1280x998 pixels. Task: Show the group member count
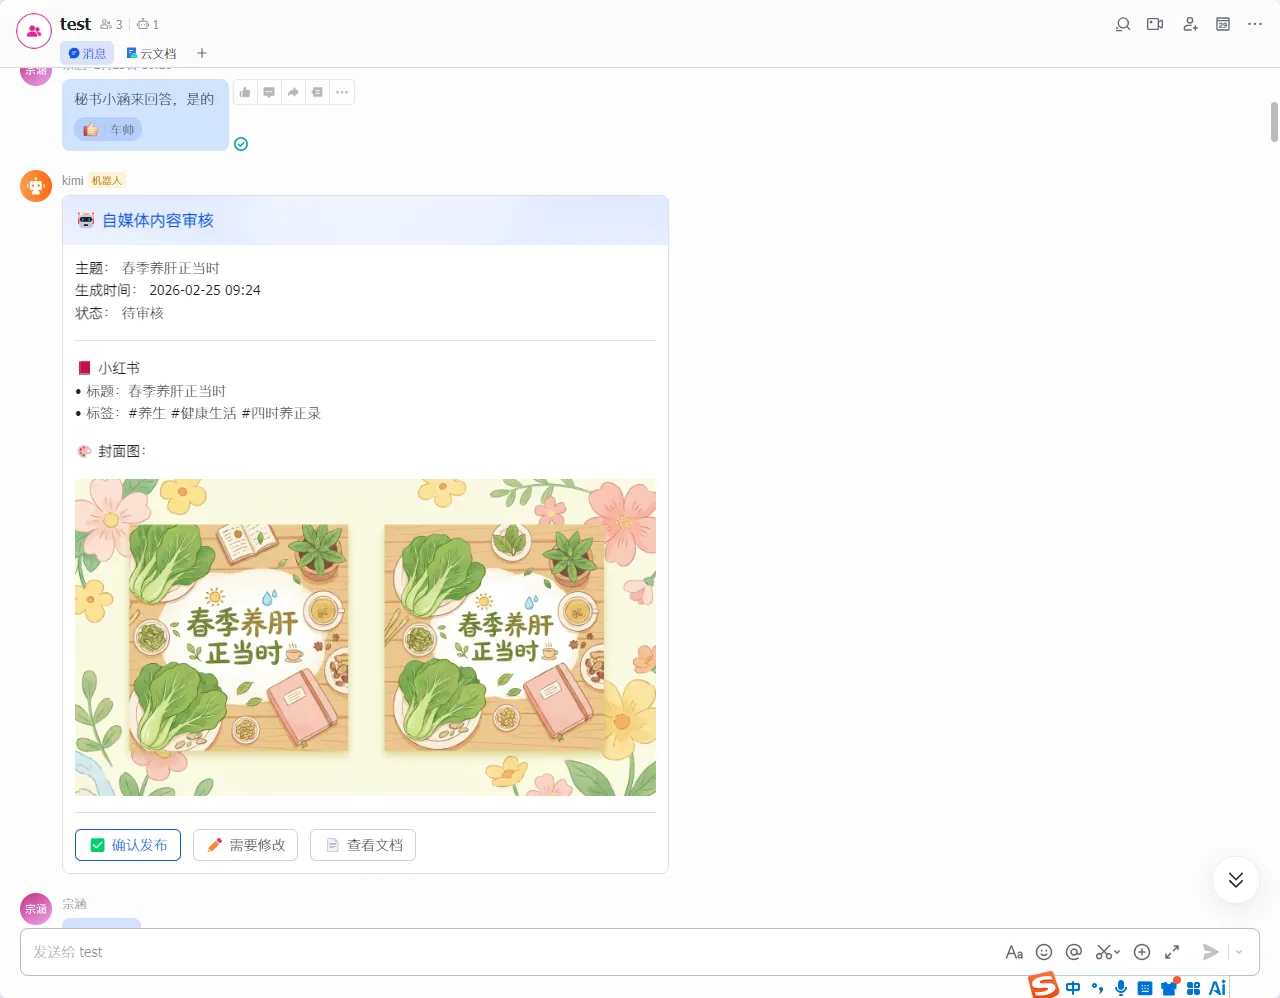pos(111,24)
